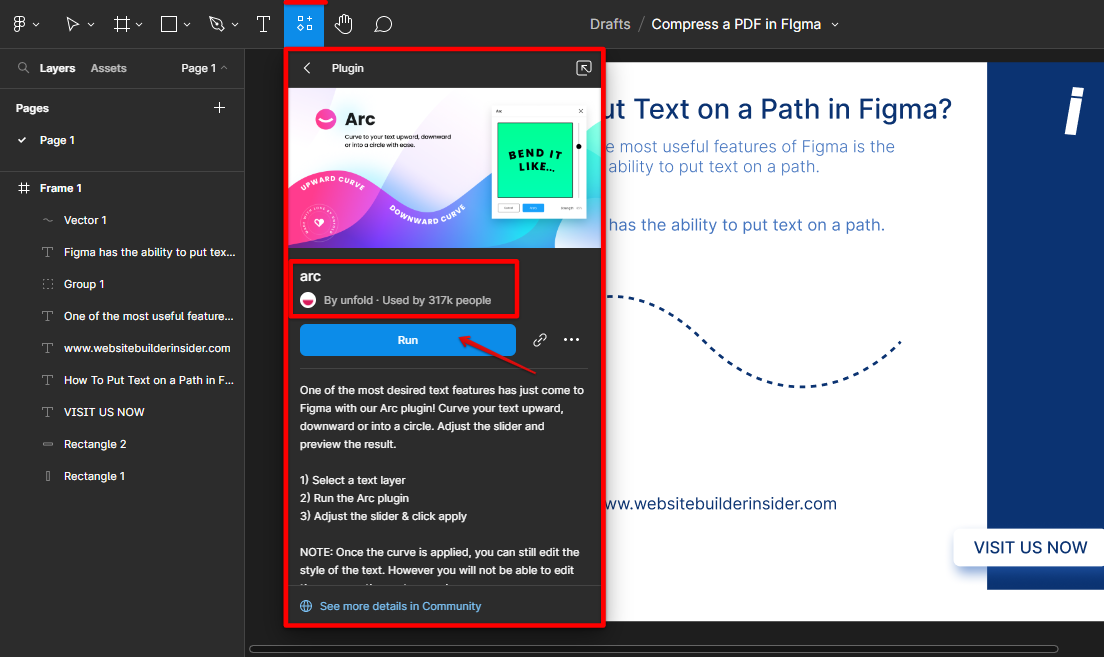Image resolution: width=1104 pixels, height=657 pixels.
Task: Open the Resources plugins tool
Action: coord(304,23)
